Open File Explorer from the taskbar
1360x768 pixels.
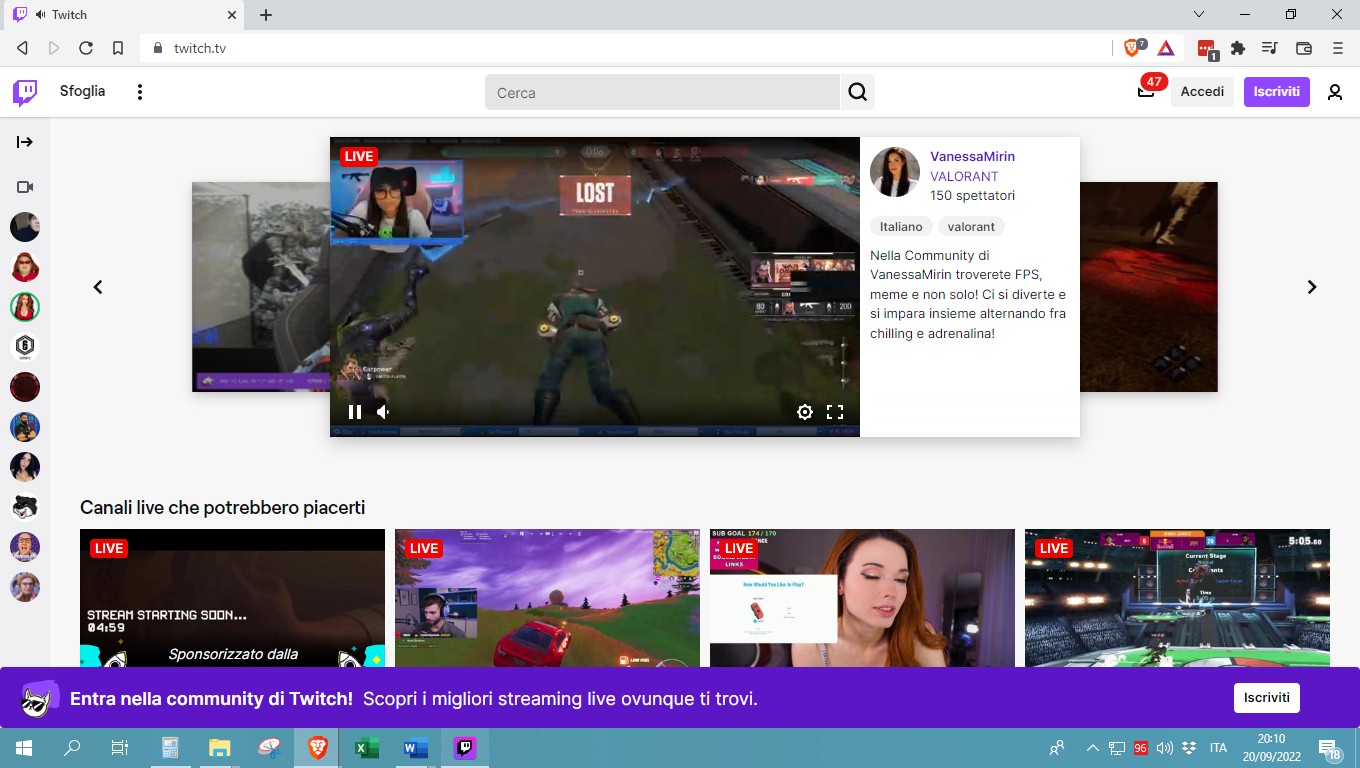pos(219,748)
